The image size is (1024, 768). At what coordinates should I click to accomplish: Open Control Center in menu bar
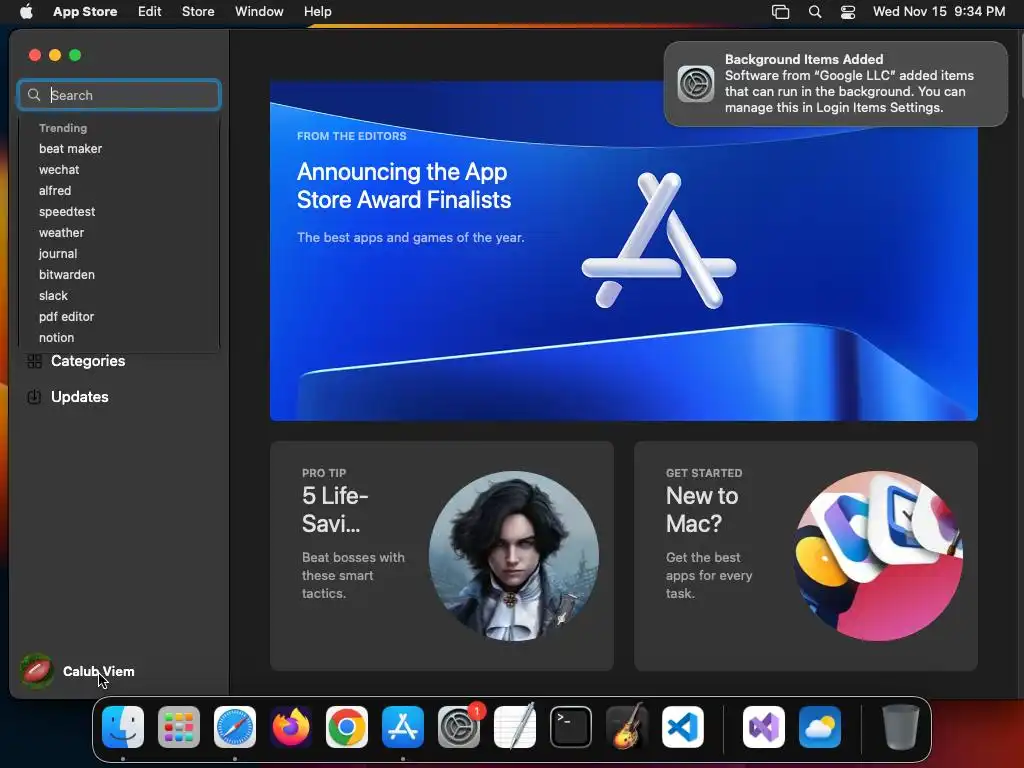848,12
